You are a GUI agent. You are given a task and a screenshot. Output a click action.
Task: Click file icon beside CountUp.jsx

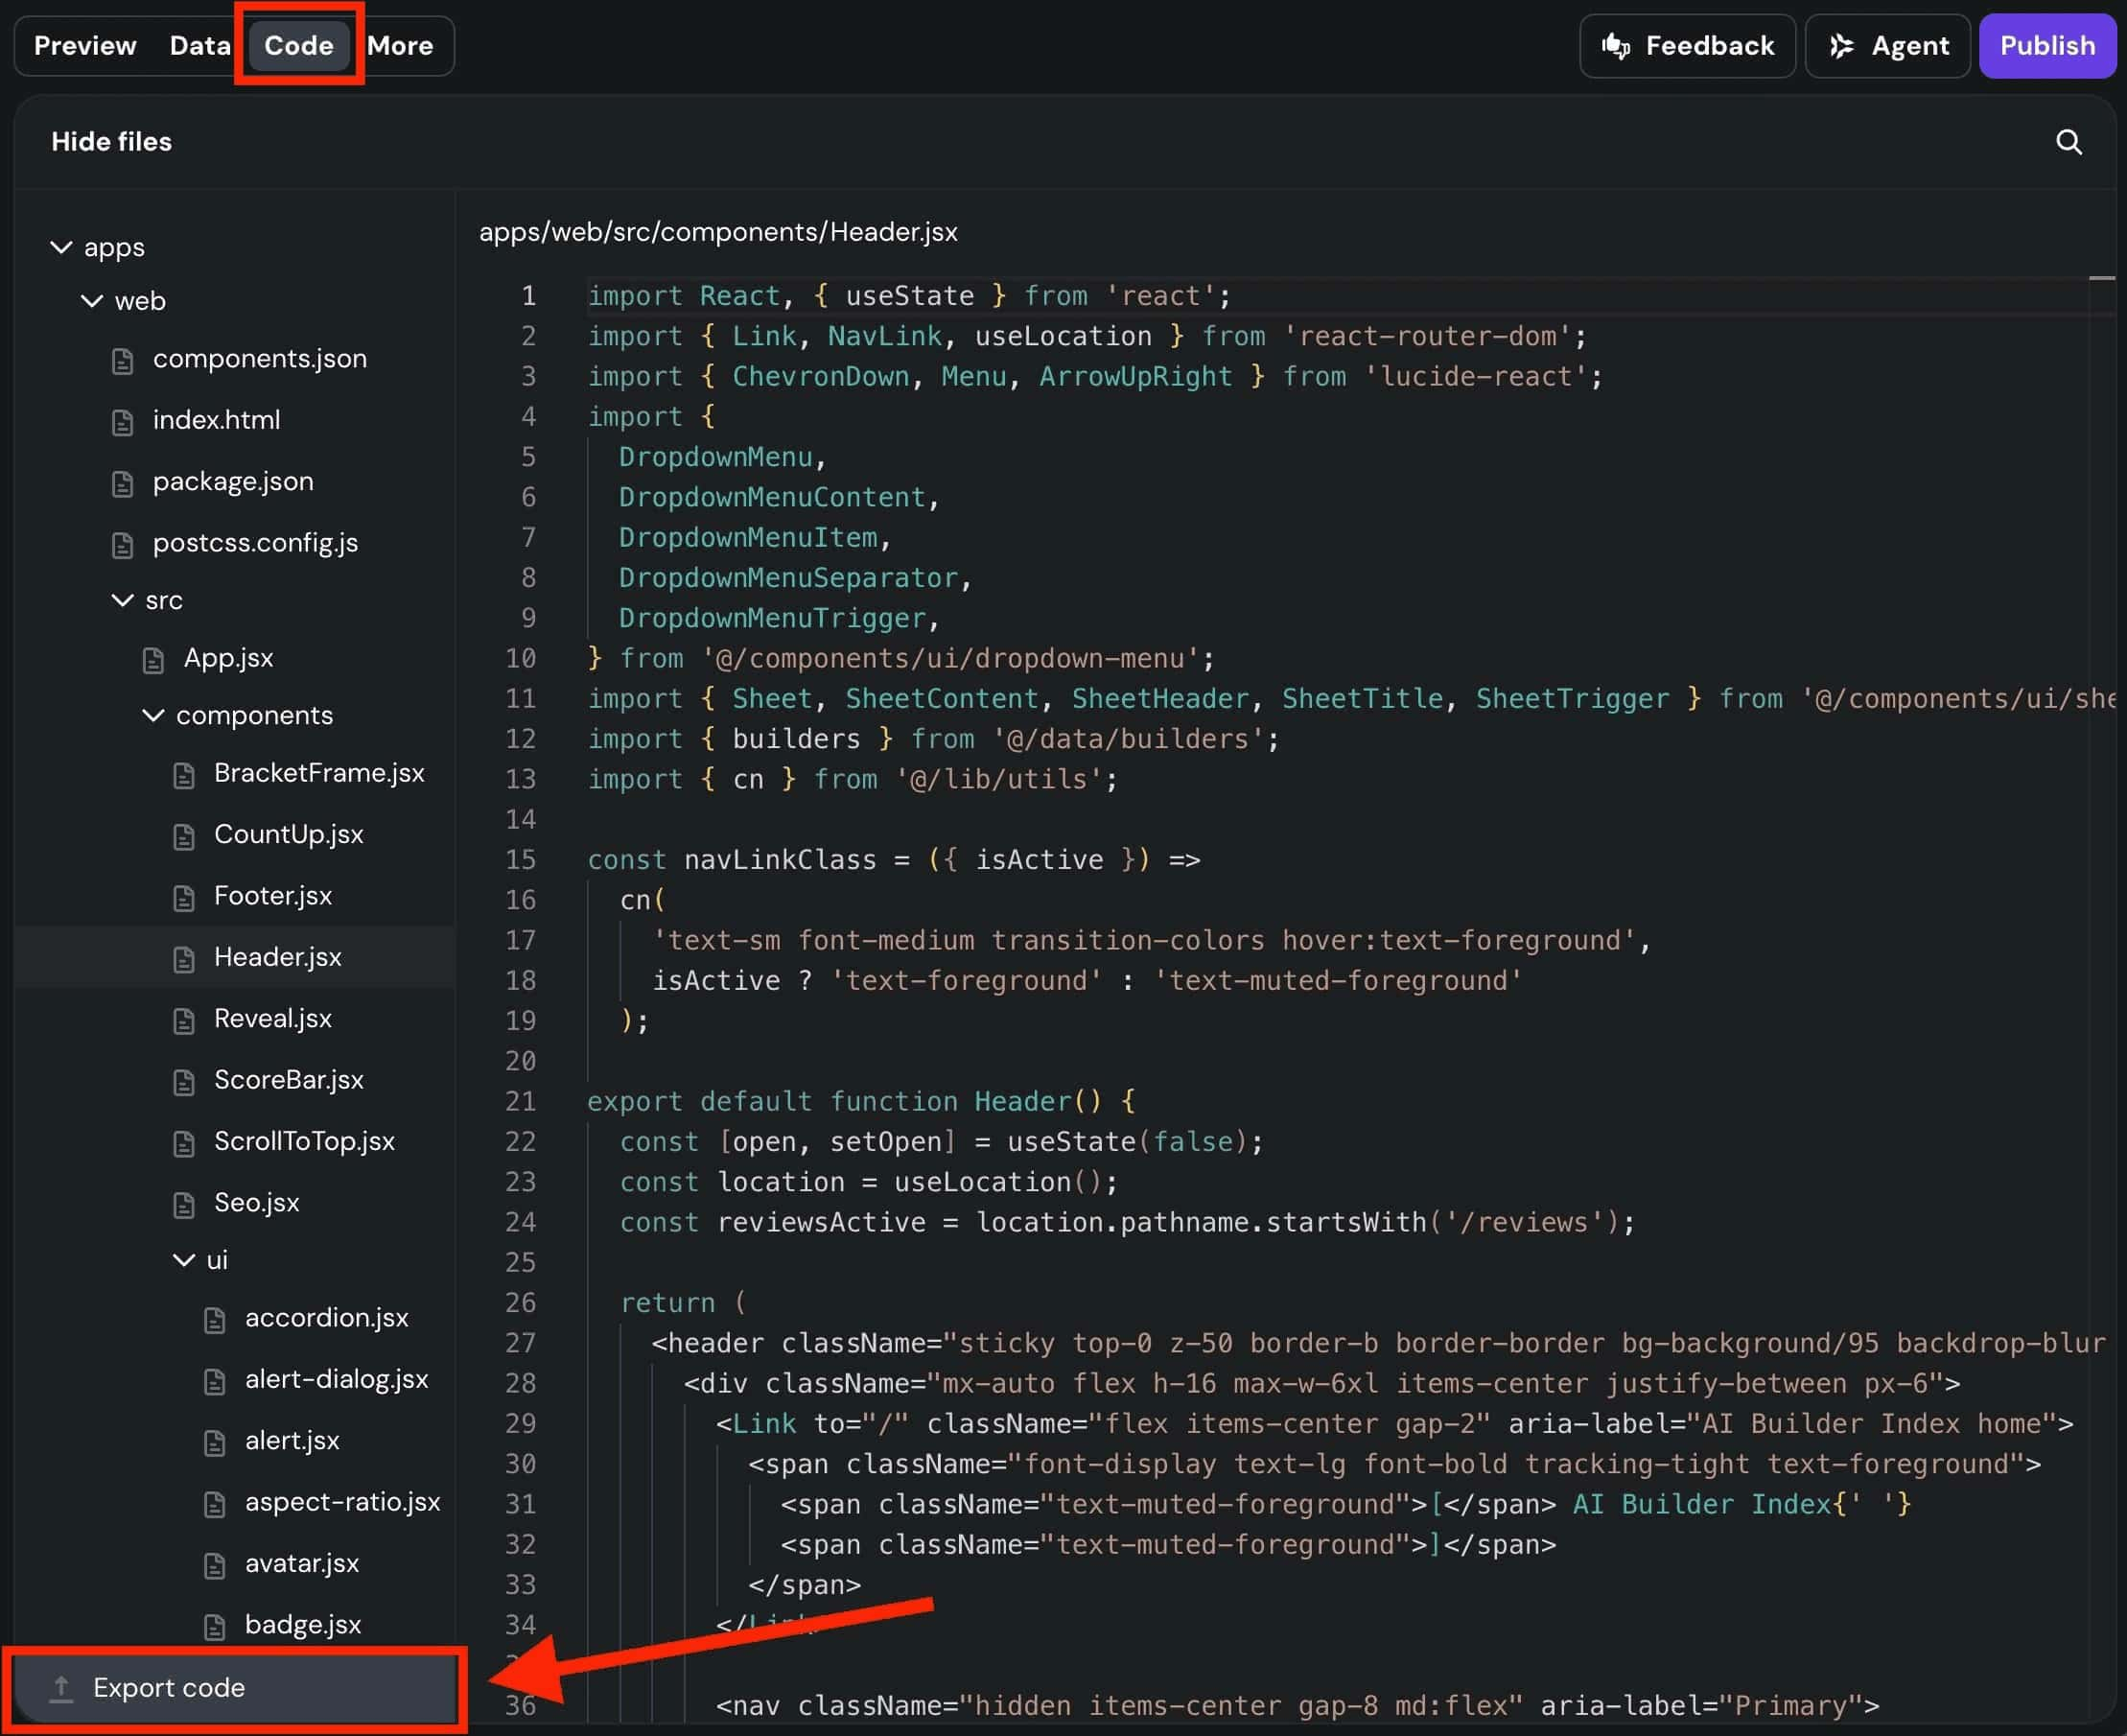184,836
